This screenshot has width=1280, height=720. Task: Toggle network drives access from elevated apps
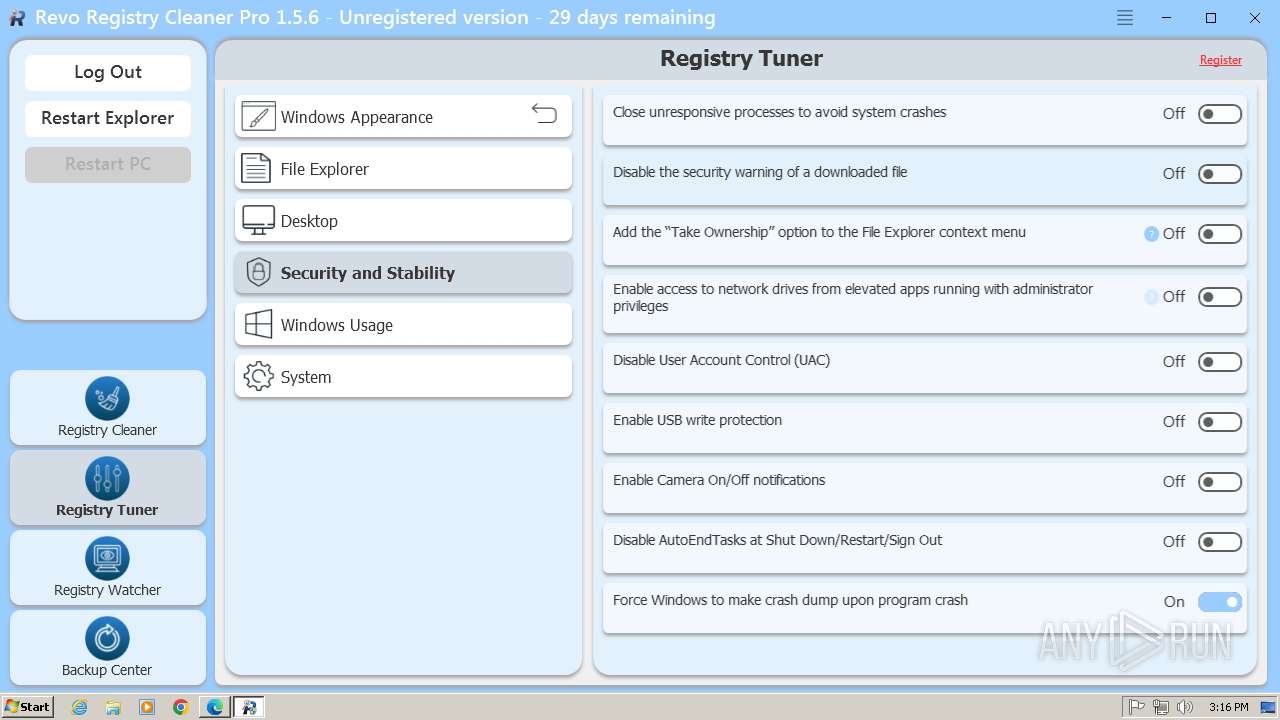(x=1220, y=297)
